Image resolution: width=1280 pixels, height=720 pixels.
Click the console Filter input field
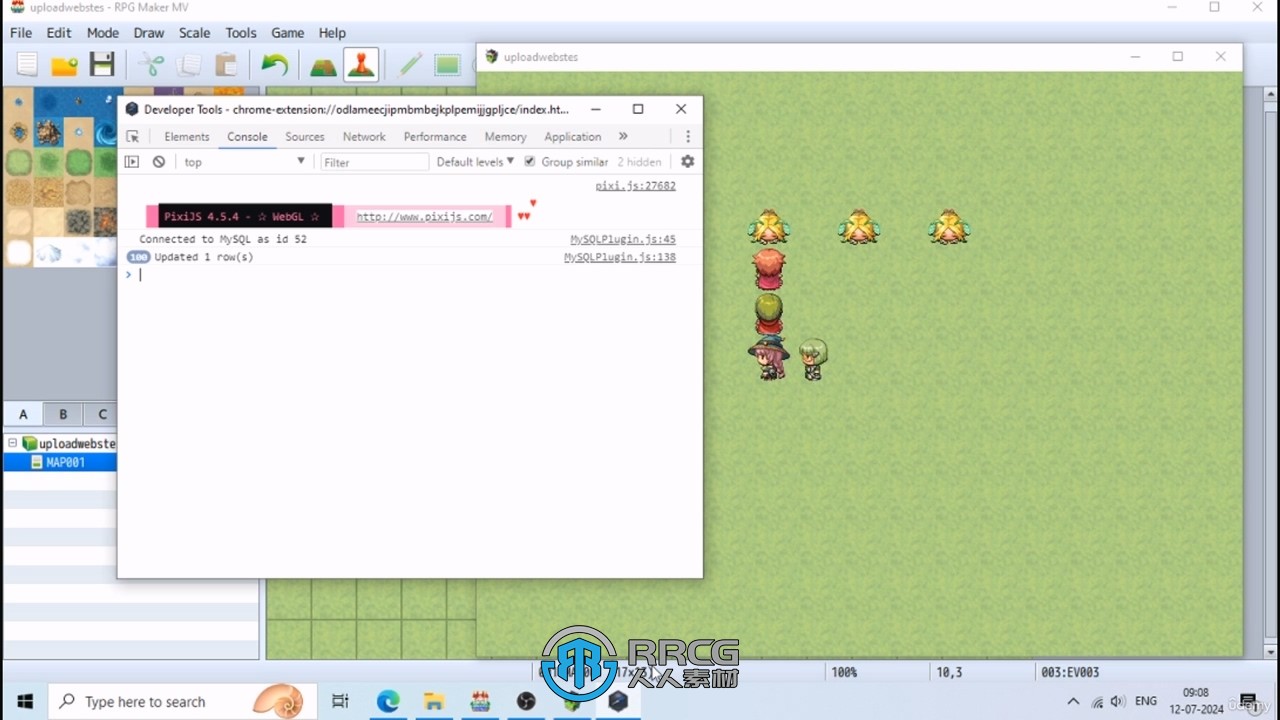point(375,162)
